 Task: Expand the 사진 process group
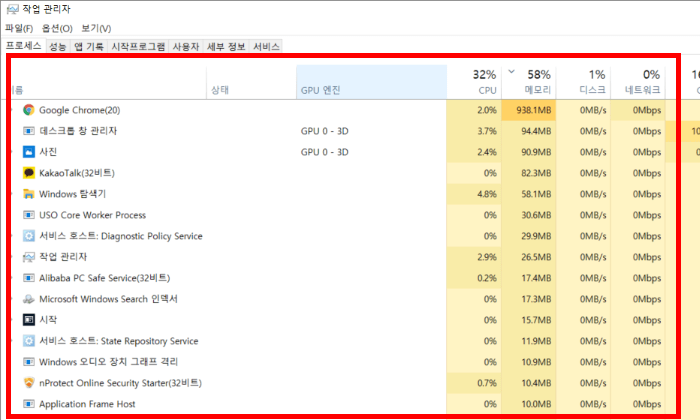pos(12,152)
